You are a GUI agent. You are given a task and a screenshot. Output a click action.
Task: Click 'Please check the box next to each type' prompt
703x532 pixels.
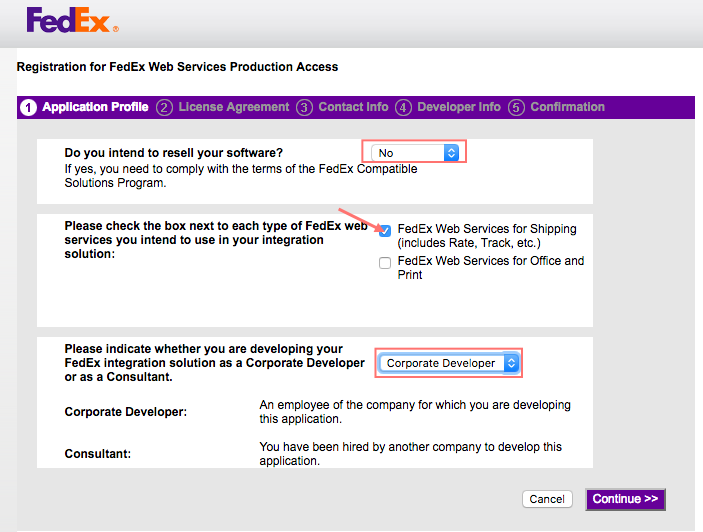(216, 240)
